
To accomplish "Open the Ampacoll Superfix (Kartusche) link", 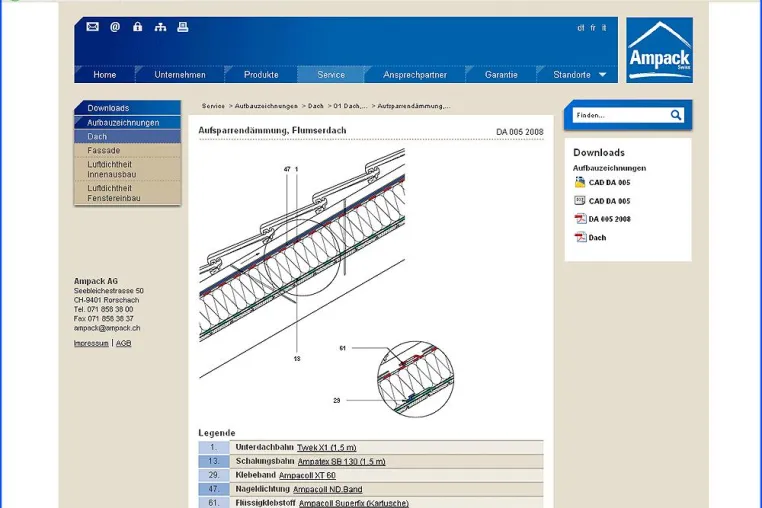I will click(353, 503).
